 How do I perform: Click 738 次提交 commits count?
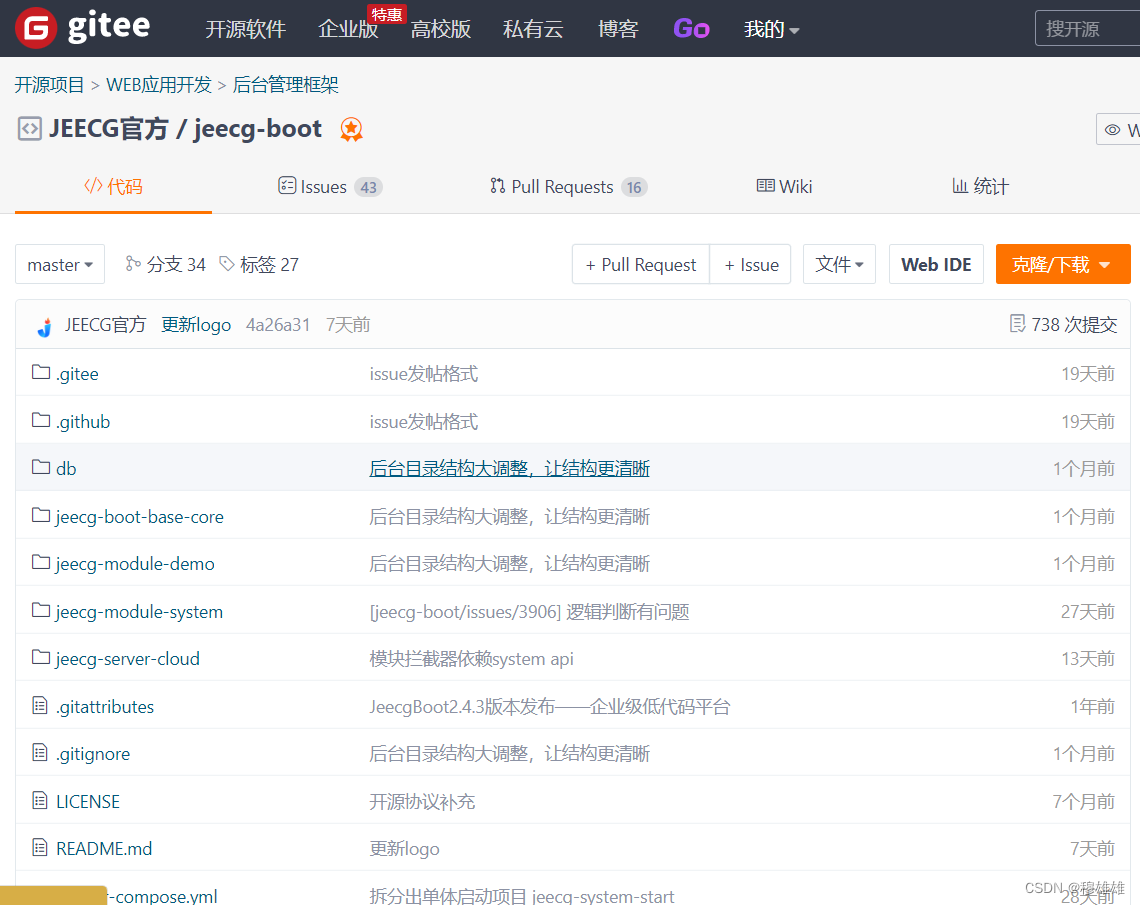tap(1074, 325)
